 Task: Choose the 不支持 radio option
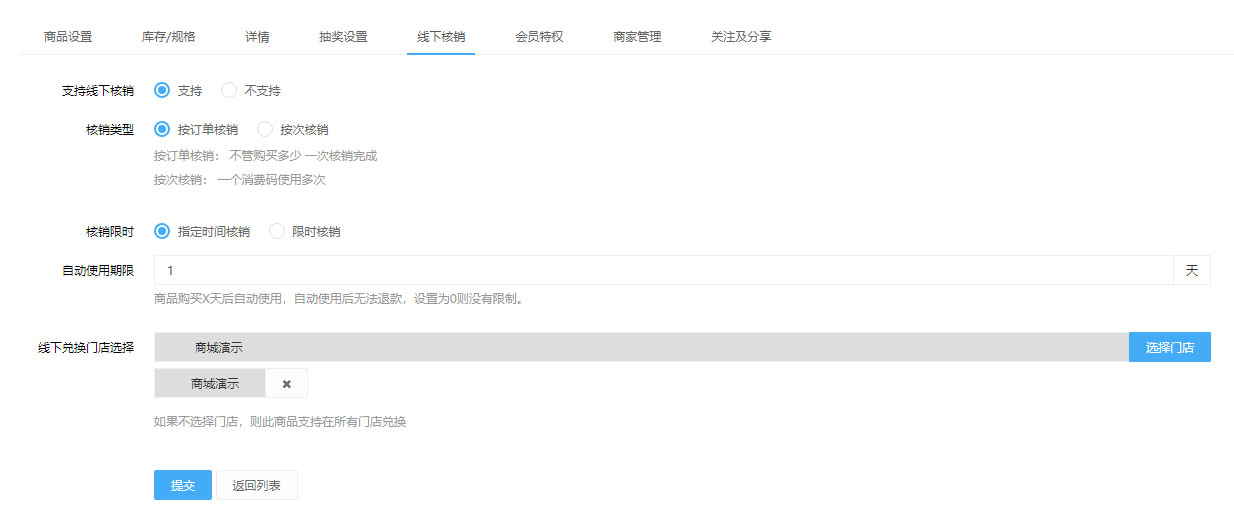click(x=229, y=91)
